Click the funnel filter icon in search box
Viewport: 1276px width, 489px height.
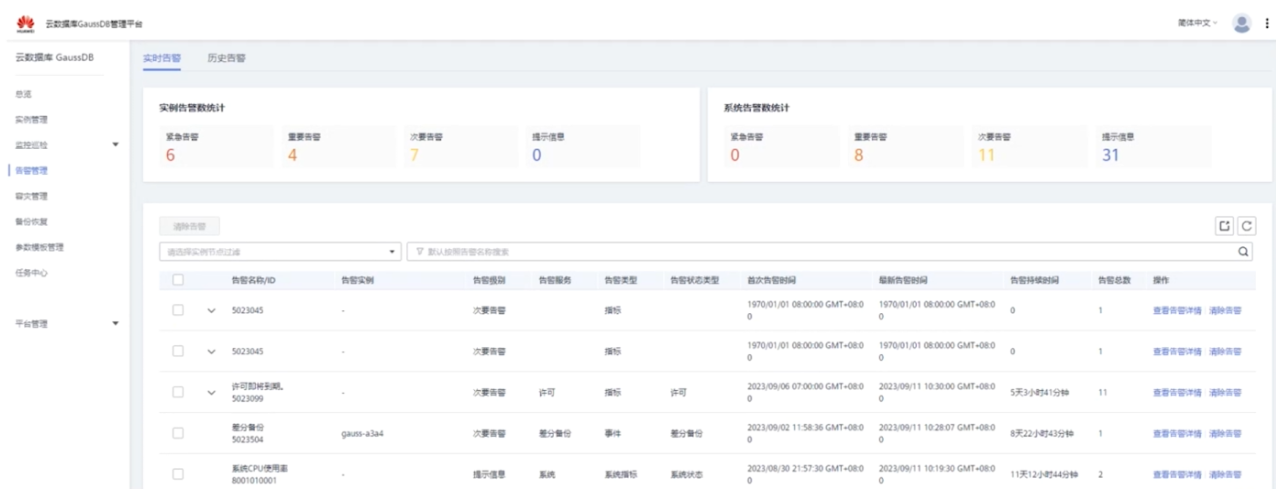419,252
